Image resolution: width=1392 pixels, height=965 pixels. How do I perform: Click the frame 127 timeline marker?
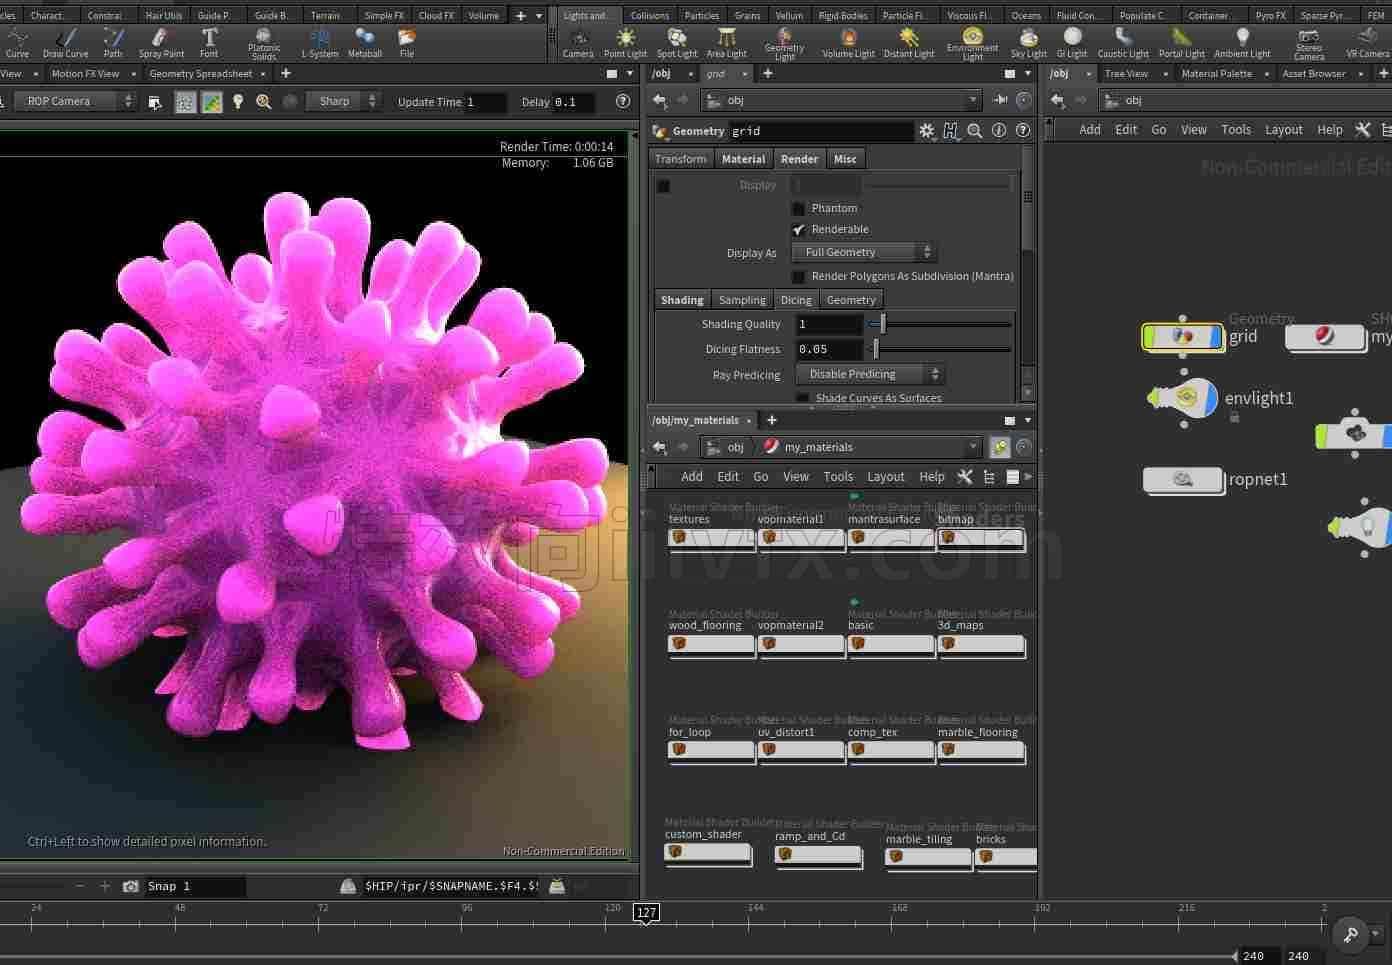pos(646,912)
